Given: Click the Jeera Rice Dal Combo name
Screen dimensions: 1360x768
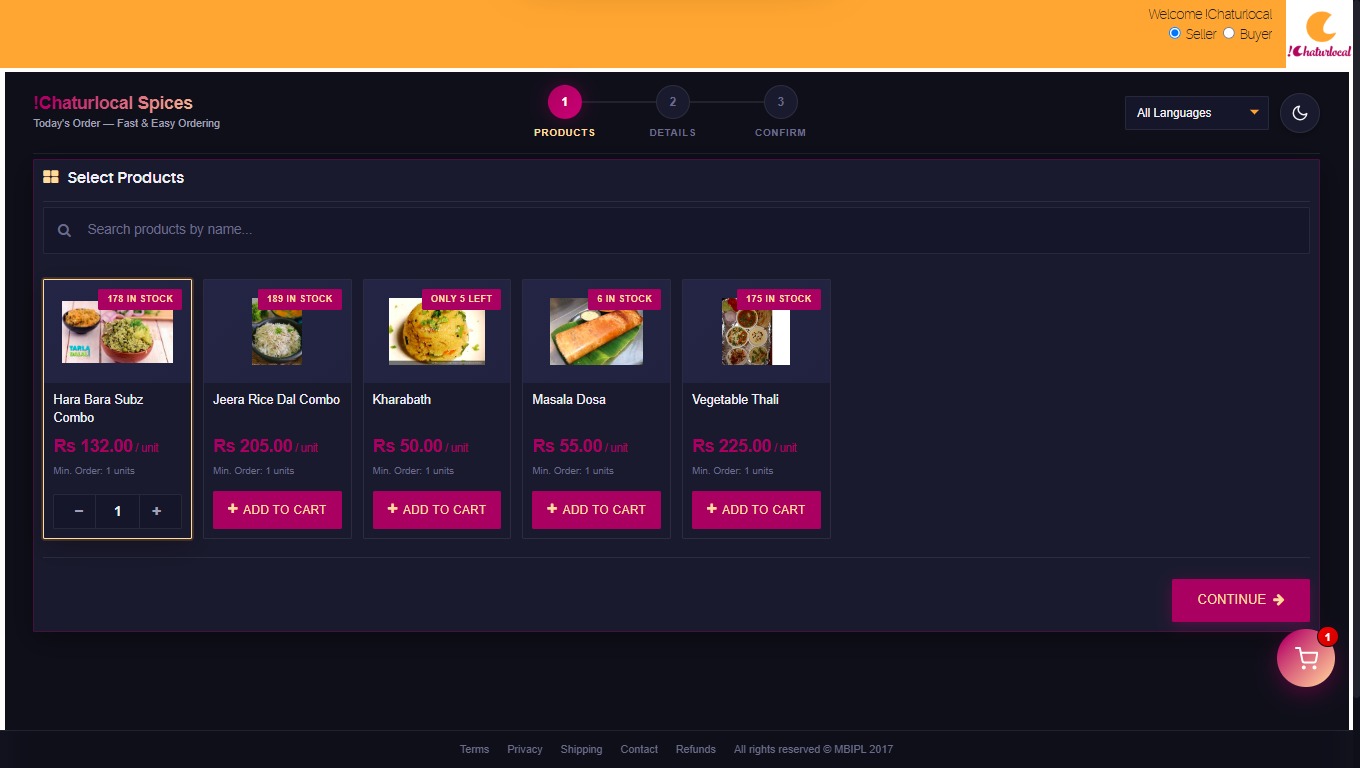Looking at the screenshot, I should coord(277,399).
